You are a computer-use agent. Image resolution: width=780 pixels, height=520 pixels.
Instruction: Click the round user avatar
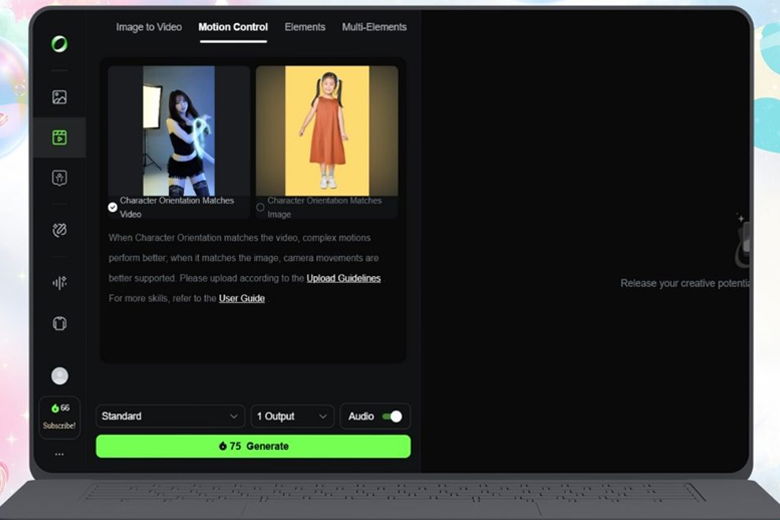(x=60, y=376)
